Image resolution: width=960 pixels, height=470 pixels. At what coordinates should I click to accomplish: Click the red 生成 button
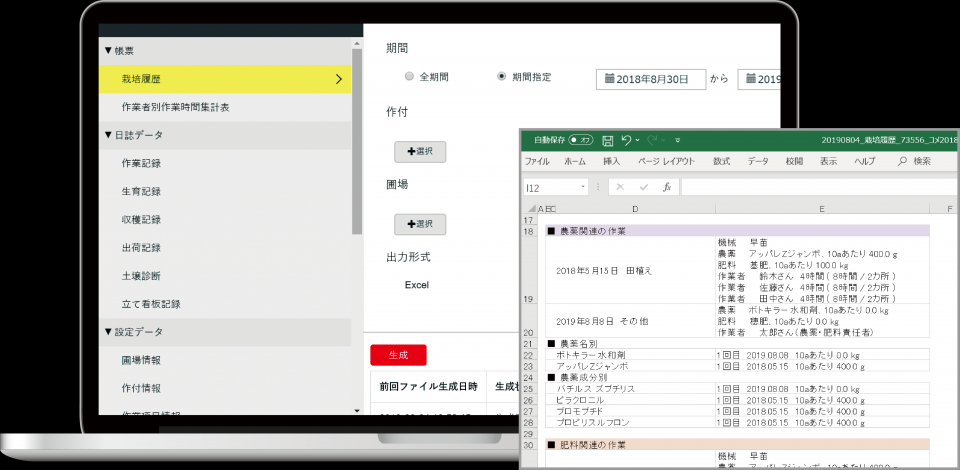pos(398,354)
